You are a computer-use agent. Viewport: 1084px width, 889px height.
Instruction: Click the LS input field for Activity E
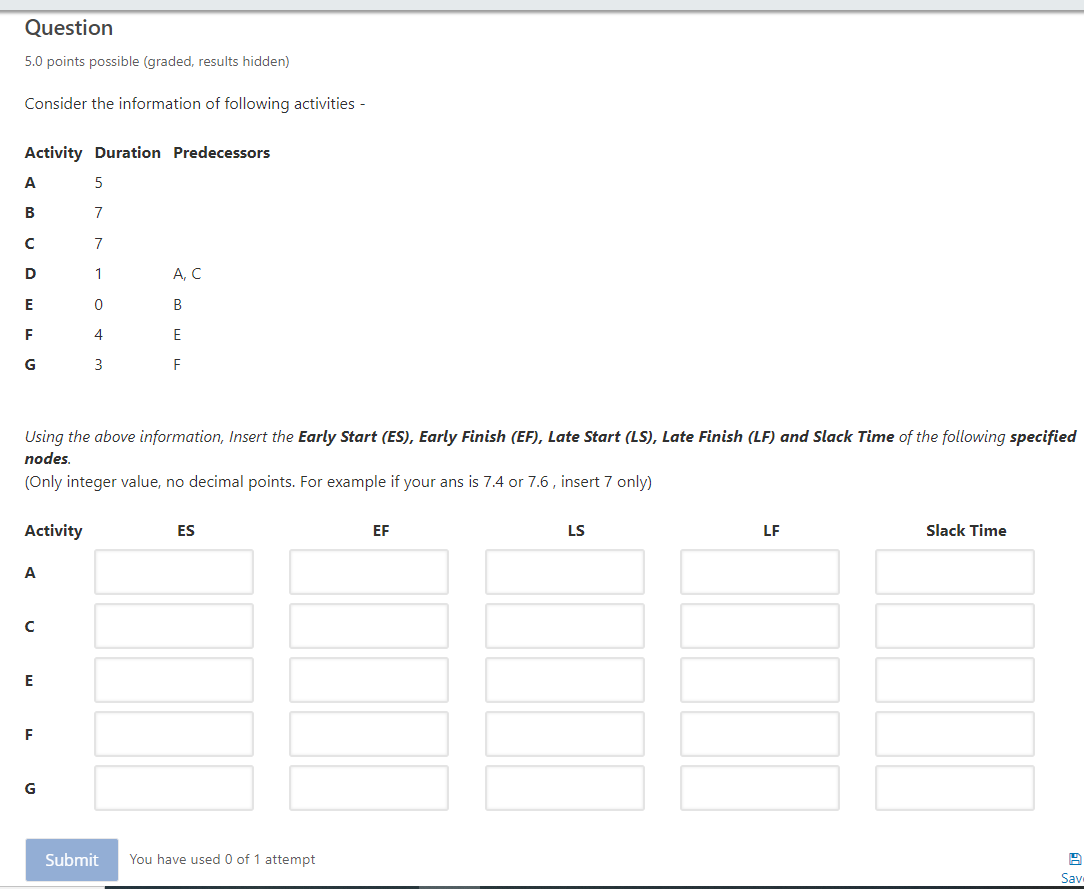(564, 679)
